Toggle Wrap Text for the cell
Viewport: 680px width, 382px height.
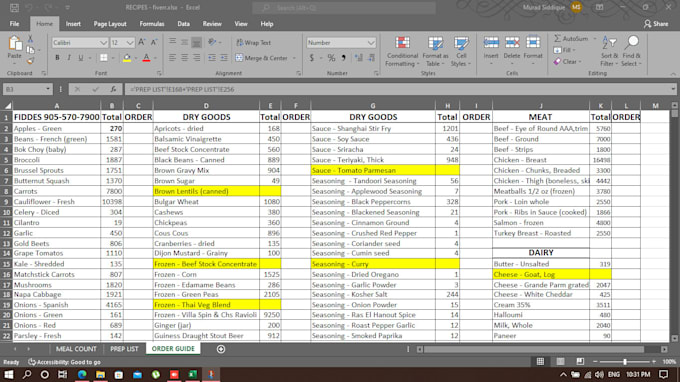pyautogui.click(x=254, y=42)
